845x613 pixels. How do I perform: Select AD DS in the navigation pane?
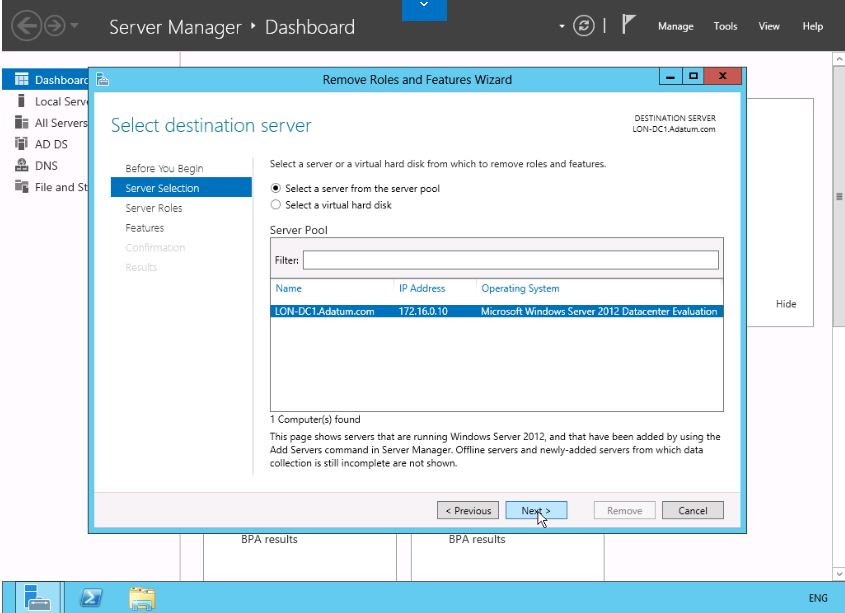click(51, 144)
